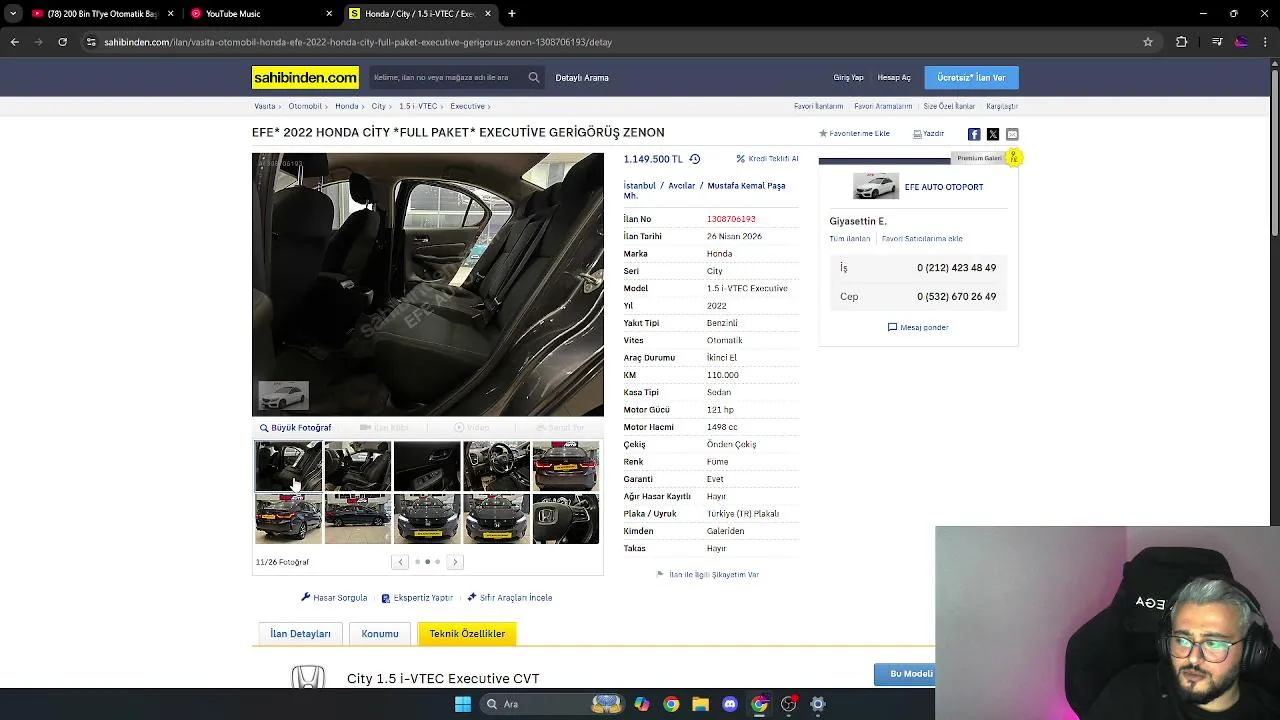
Task: Click İstanbul location link
Action: pyautogui.click(x=639, y=186)
